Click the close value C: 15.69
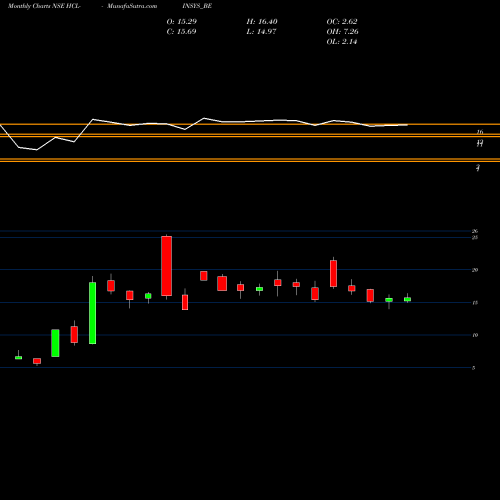This screenshot has height=500, width=500. pyautogui.click(x=181, y=31)
